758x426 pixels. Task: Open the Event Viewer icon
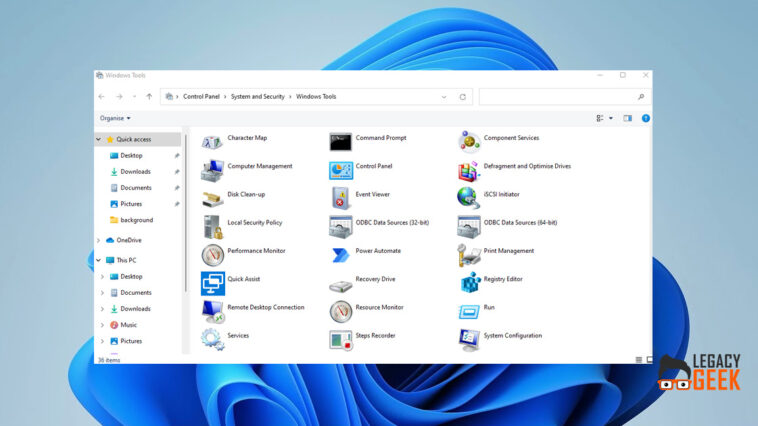(340, 199)
